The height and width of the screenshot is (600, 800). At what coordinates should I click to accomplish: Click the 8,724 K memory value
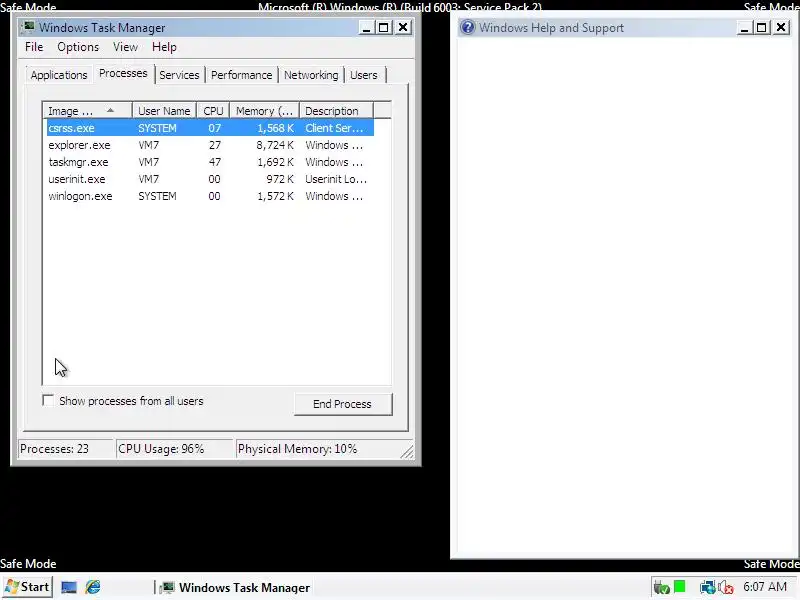click(x=275, y=145)
